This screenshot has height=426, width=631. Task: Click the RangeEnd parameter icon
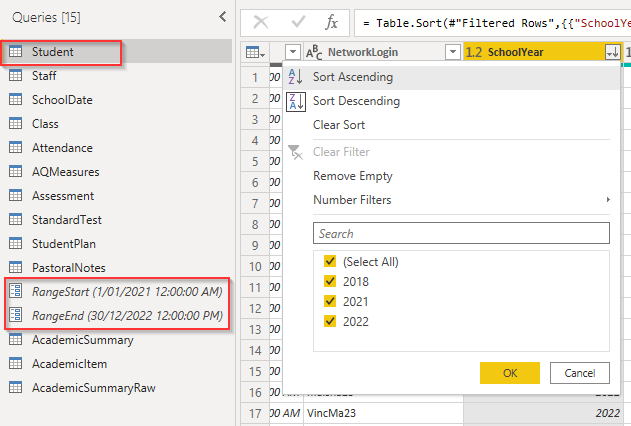pos(16,315)
